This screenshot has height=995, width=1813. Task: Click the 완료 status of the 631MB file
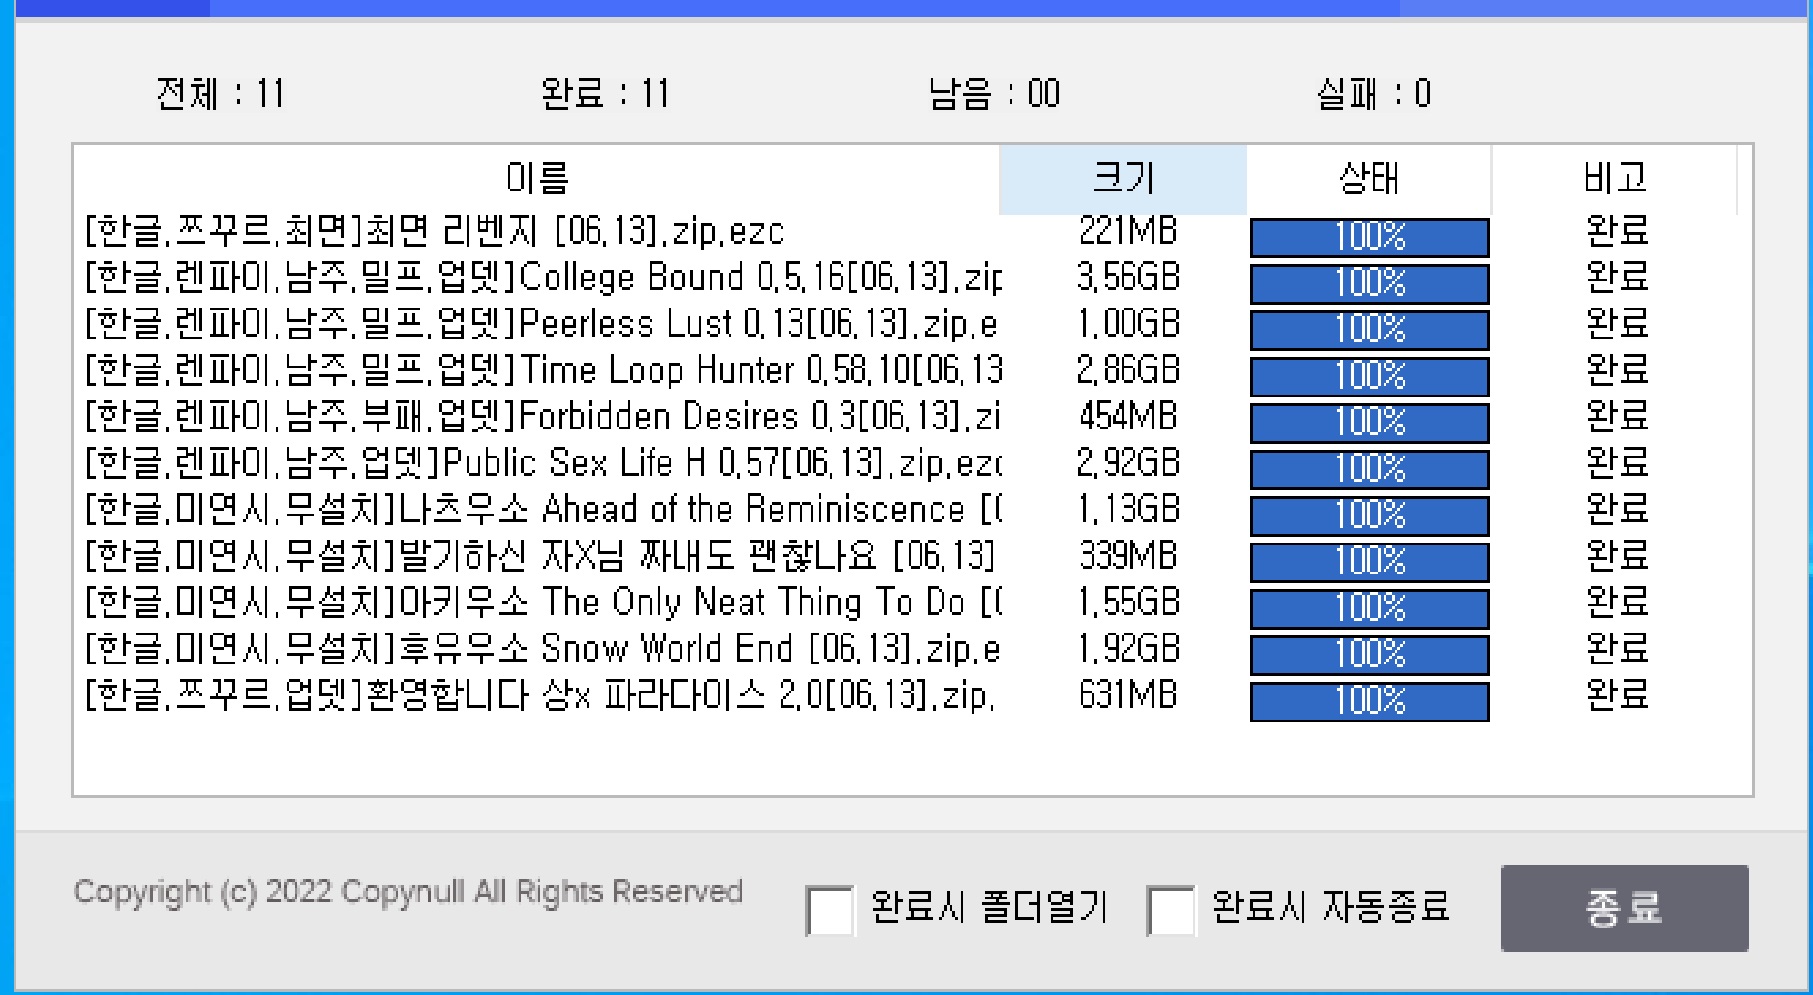[x=1616, y=695]
